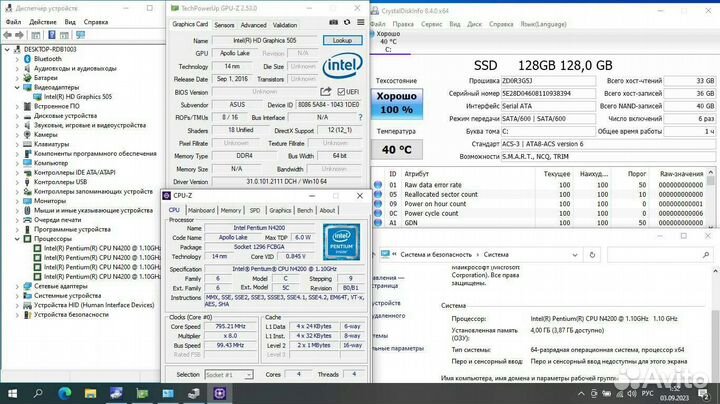The image size is (720, 404).
Task: Click the taskbar clock showing 03.09.2023
Action: pyautogui.click(x=674, y=393)
